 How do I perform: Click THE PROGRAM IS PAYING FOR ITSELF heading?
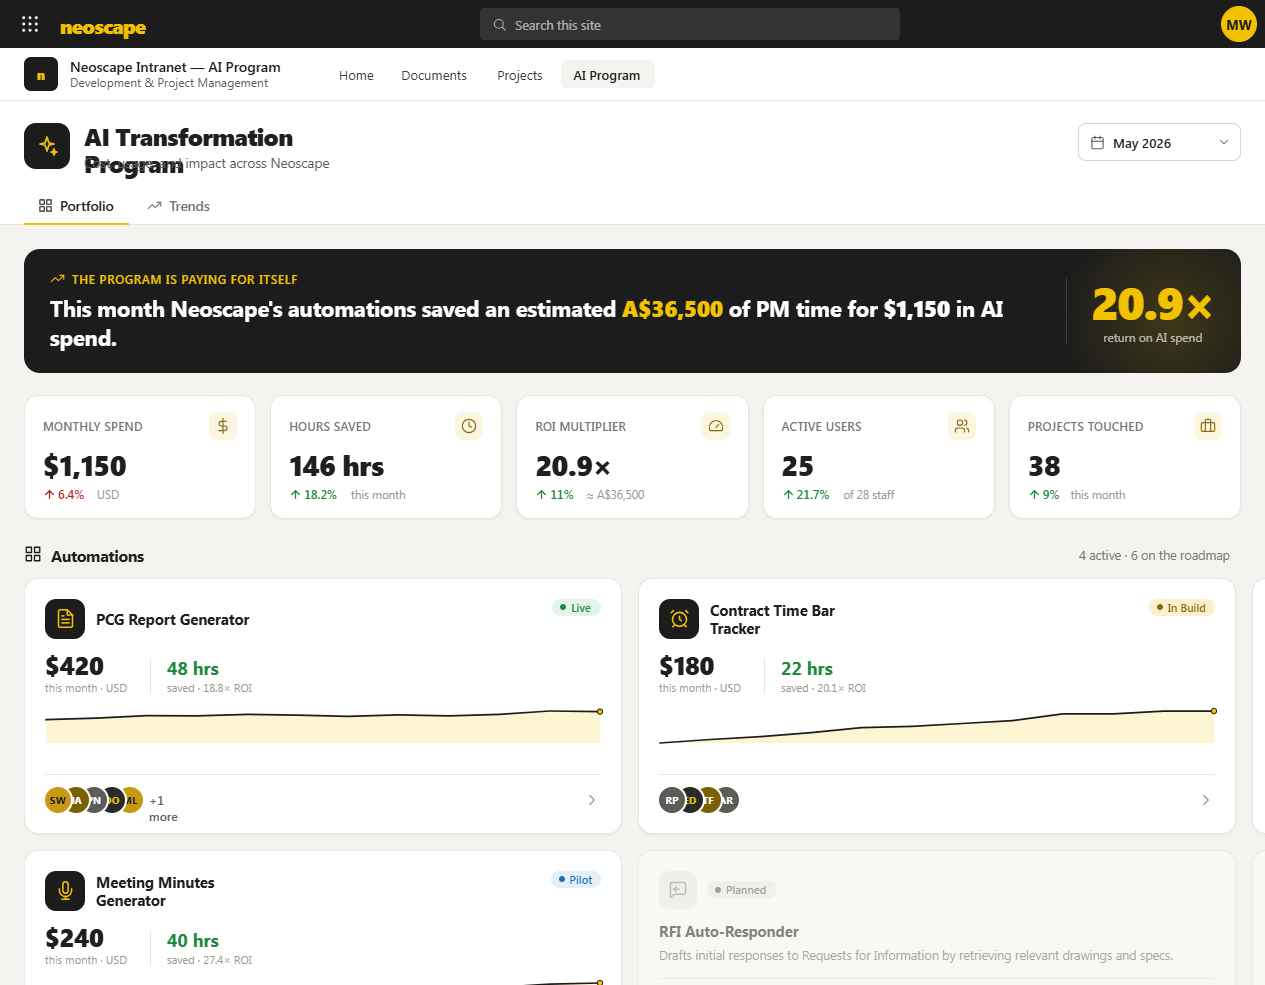185,280
